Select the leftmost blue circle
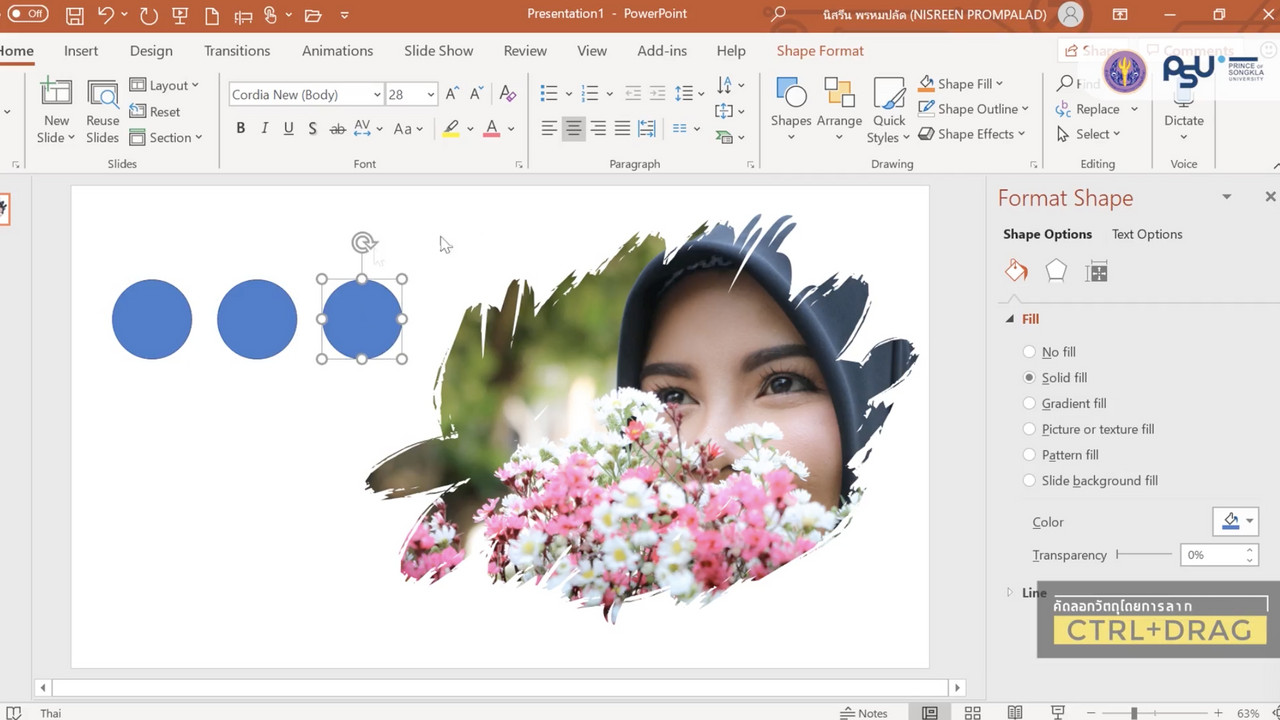1280x720 pixels. point(152,319)
